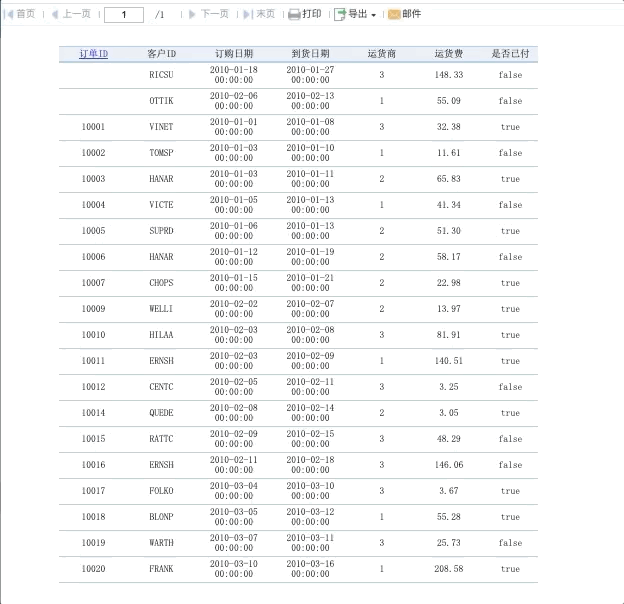Select the FRANK customer cell
624x604 pixels.
click(x=161, y=569)
